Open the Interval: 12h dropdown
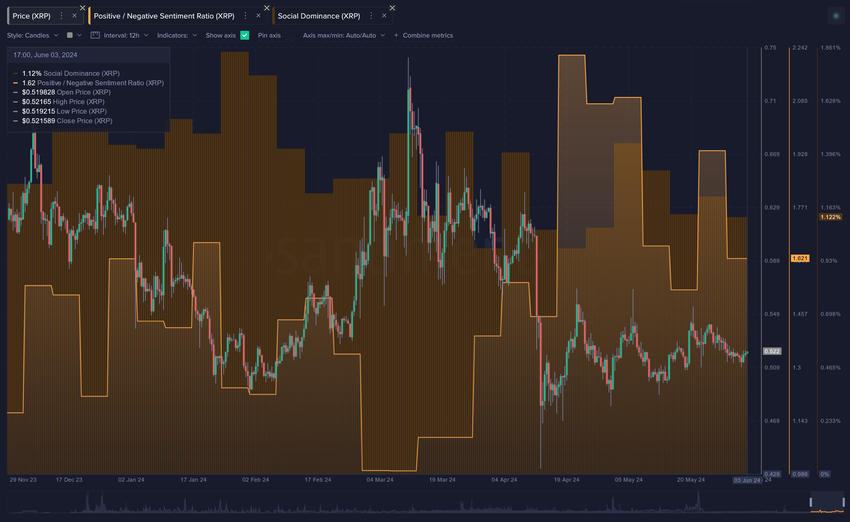Screen dimensions: 850x522 (x=126, y=35)
